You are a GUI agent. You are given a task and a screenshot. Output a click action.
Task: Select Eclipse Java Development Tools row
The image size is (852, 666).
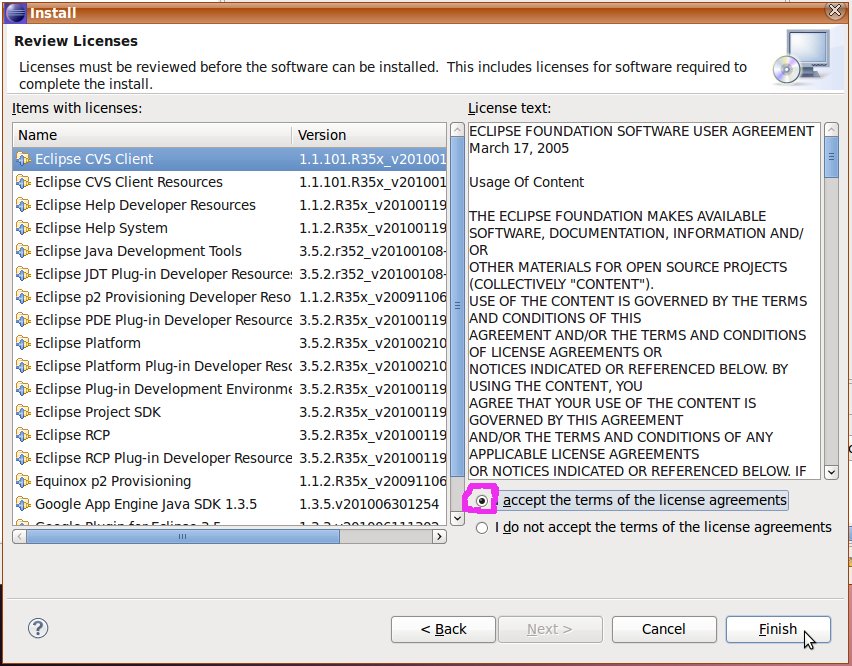(138, 251)
